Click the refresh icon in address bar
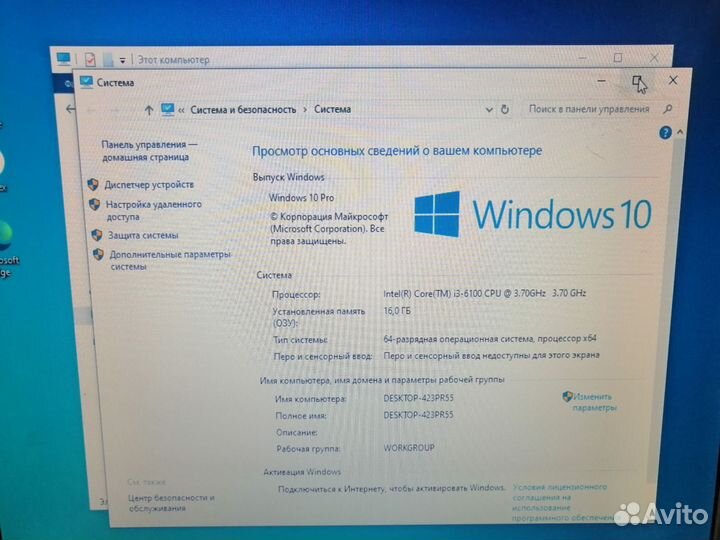 coord(507,108)
